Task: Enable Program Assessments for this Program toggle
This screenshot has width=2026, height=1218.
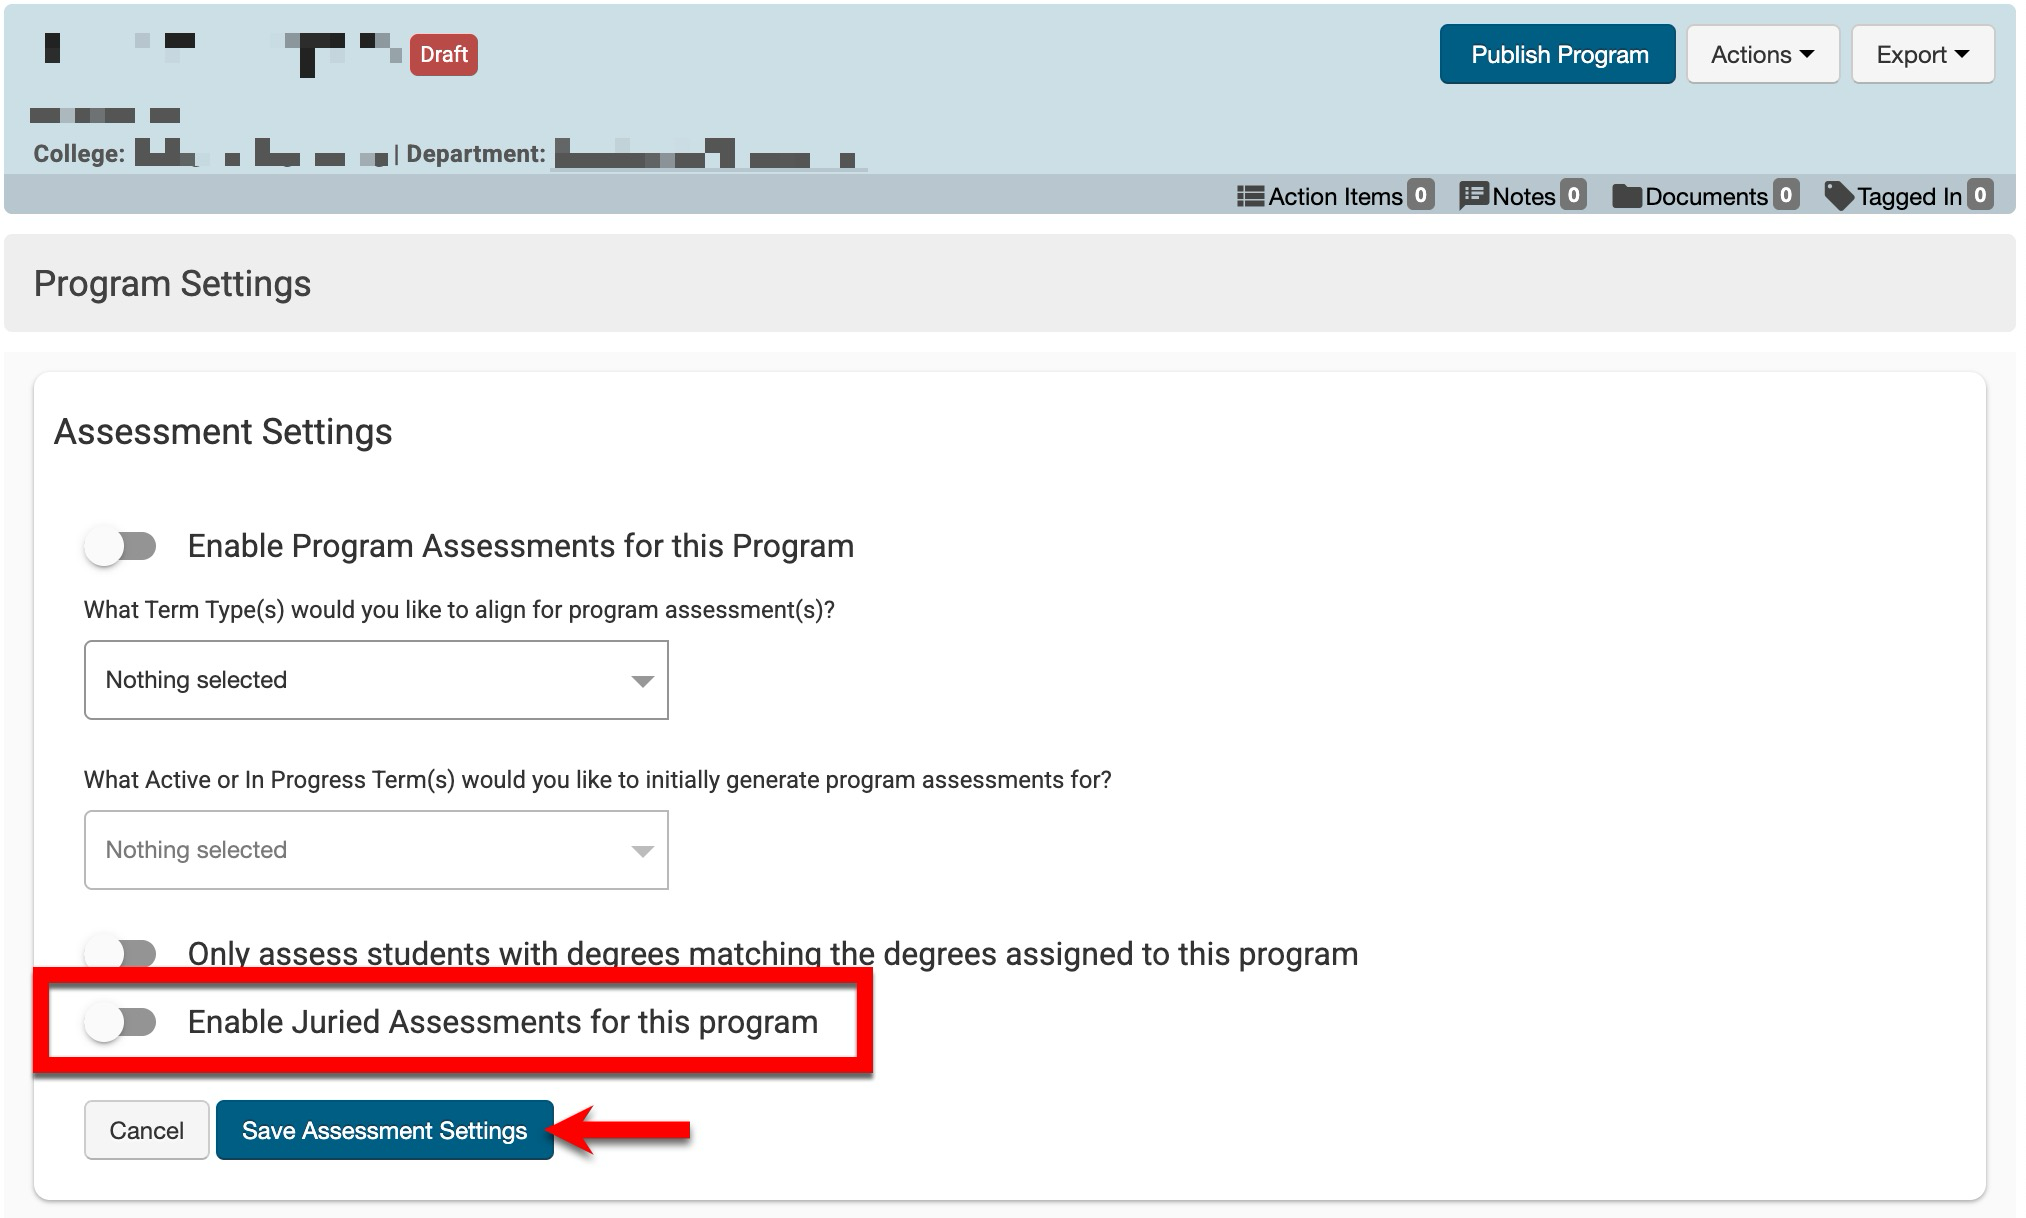Action: [121, 546]
